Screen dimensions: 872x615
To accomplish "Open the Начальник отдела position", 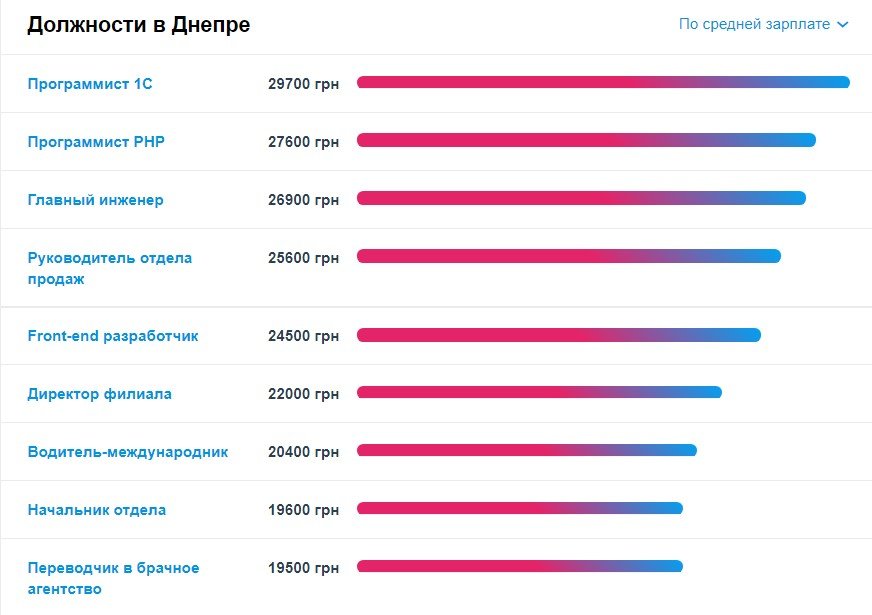I will click(x=96, y=510).
